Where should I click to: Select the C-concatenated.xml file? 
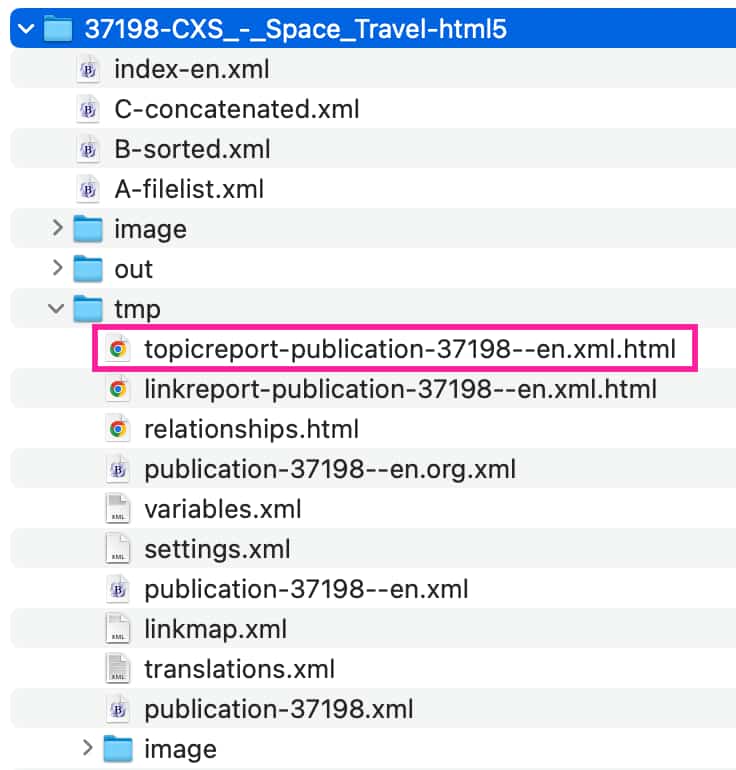coord(236,109)
